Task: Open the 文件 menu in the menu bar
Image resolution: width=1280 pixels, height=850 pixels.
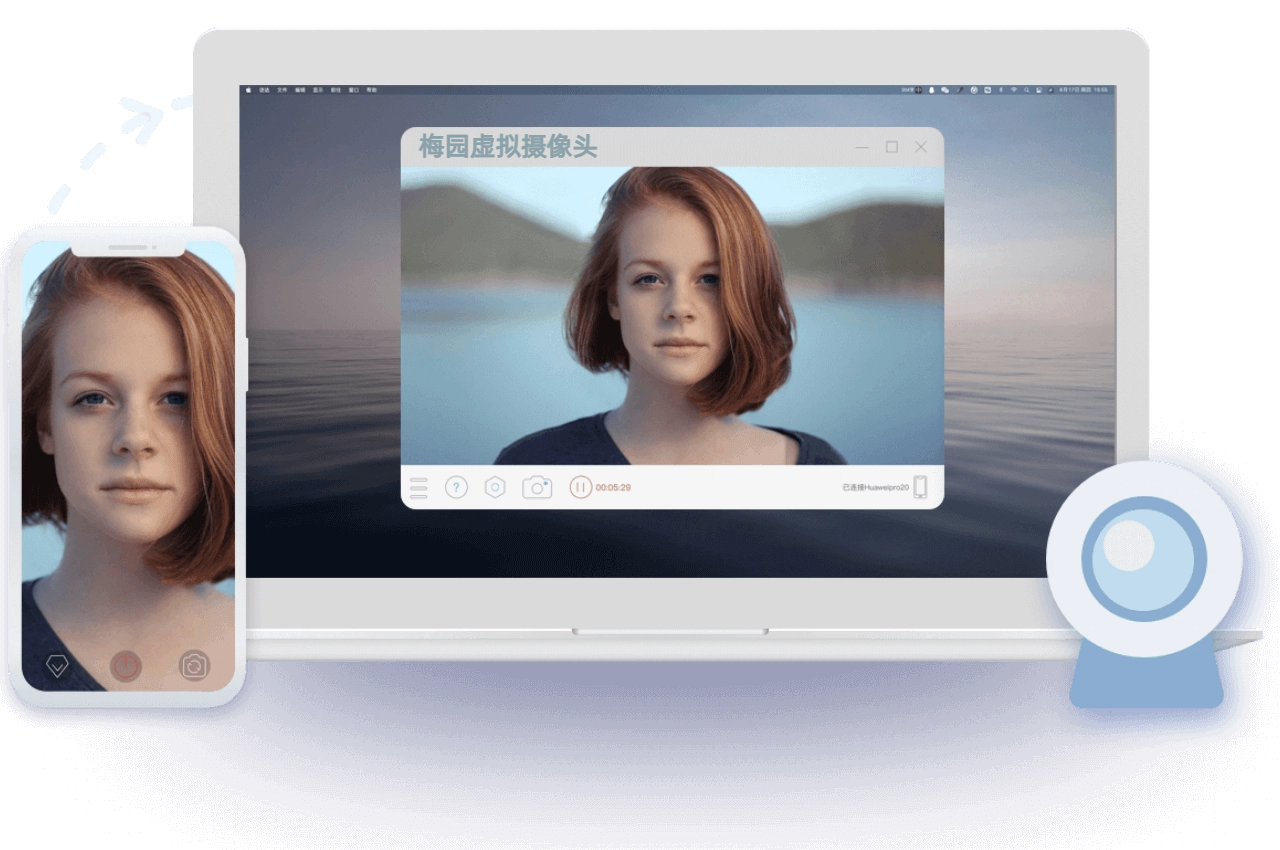Action: [x=282, y=90]
